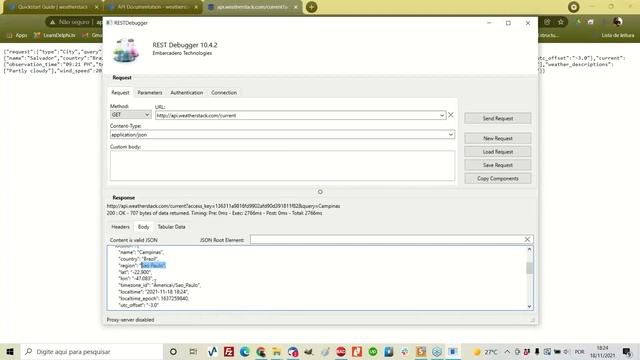Click the POR language indicator

579,351
